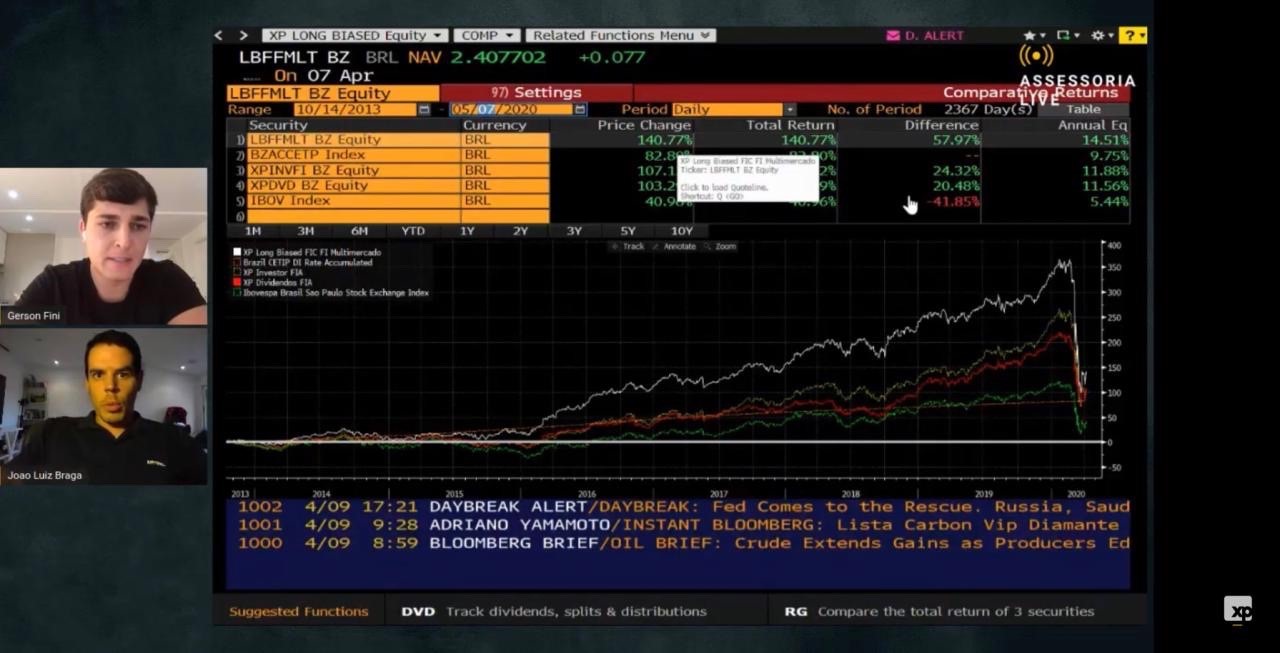Open the gear settings menu
Screen dimensions: 1280x653
[1100, 35]
